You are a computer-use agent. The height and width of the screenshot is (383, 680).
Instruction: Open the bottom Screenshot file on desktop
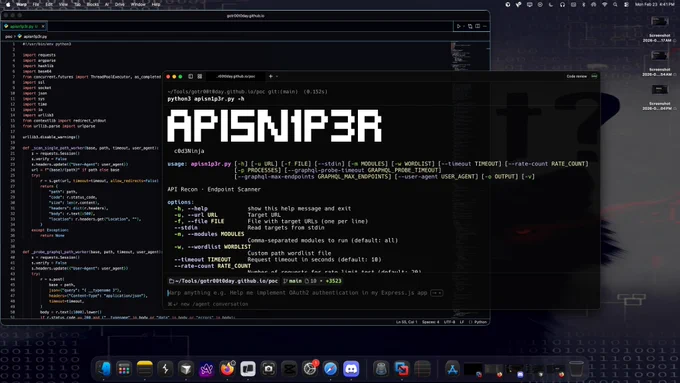click(660, 89)
